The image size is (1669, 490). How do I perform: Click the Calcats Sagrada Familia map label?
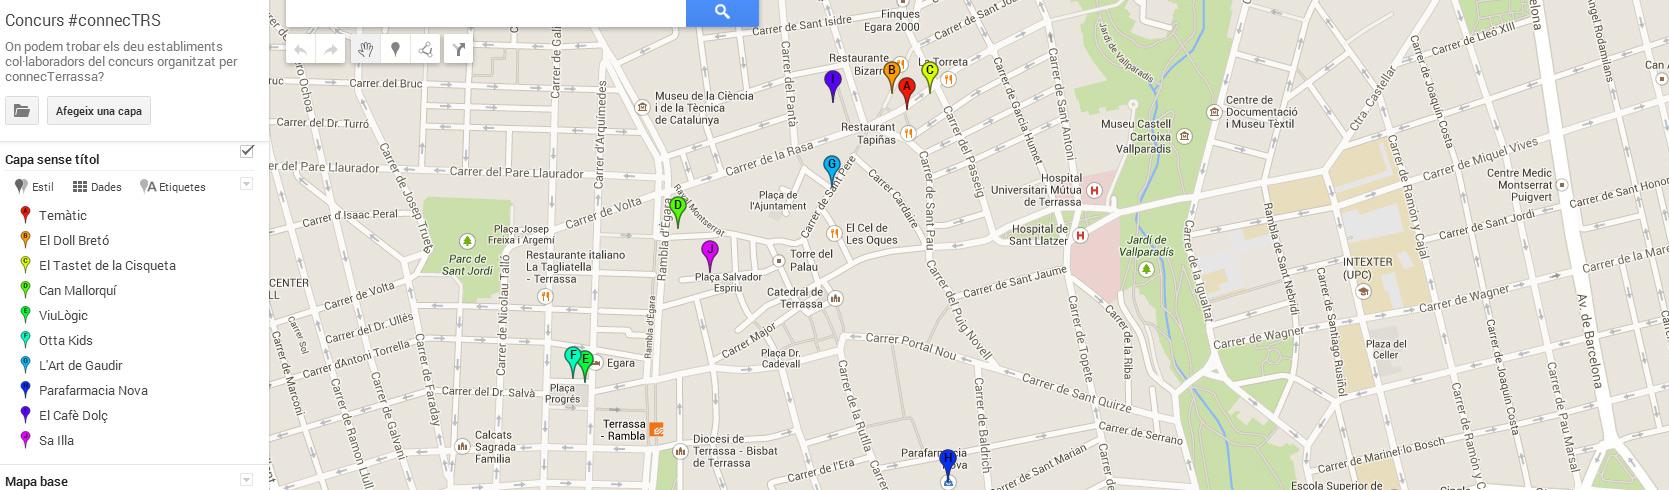click(x=495, y=447)
